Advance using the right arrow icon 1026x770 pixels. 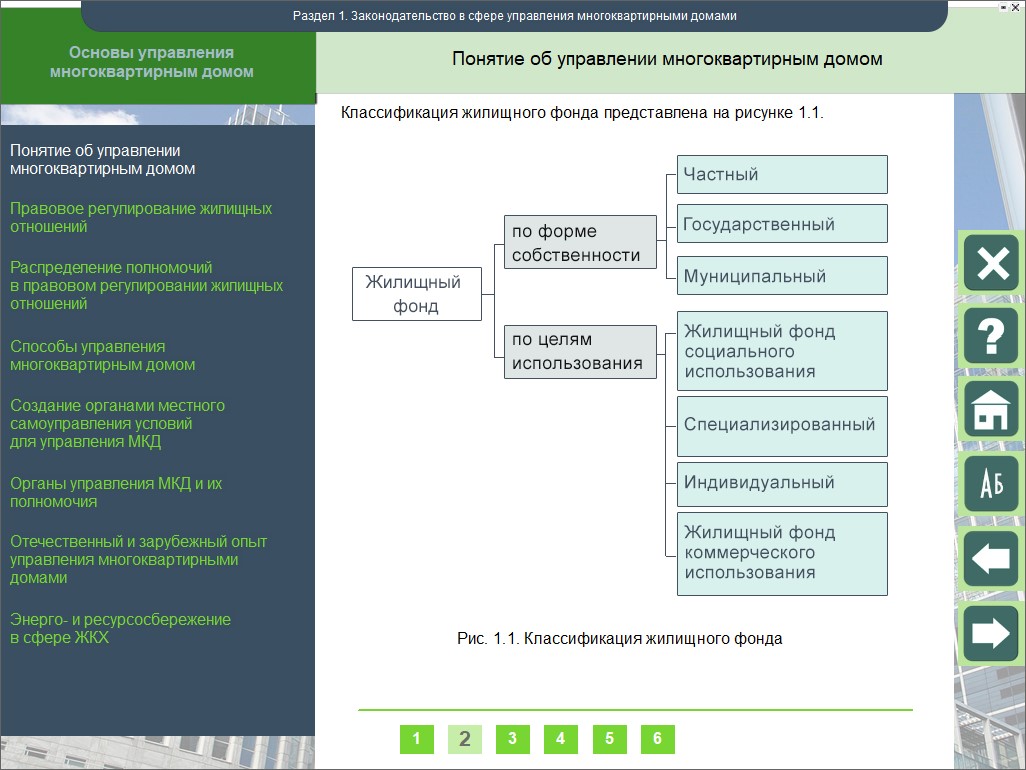[x=991, y=633]
